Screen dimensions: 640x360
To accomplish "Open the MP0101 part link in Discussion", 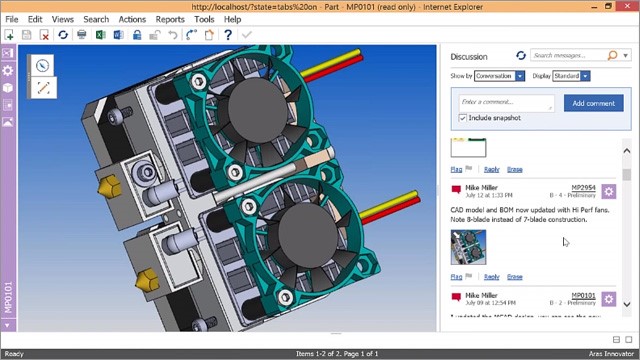I will pyautogui.click(x=583, y=296).
